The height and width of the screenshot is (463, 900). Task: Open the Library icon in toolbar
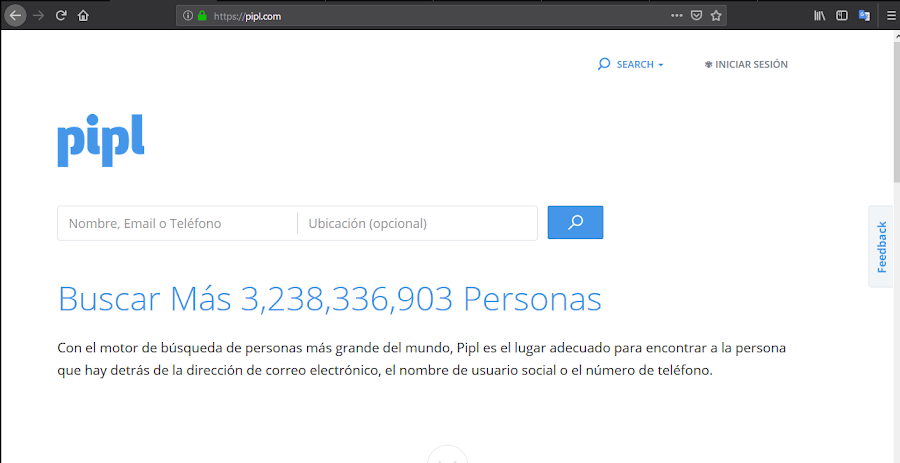click(820, 15)
